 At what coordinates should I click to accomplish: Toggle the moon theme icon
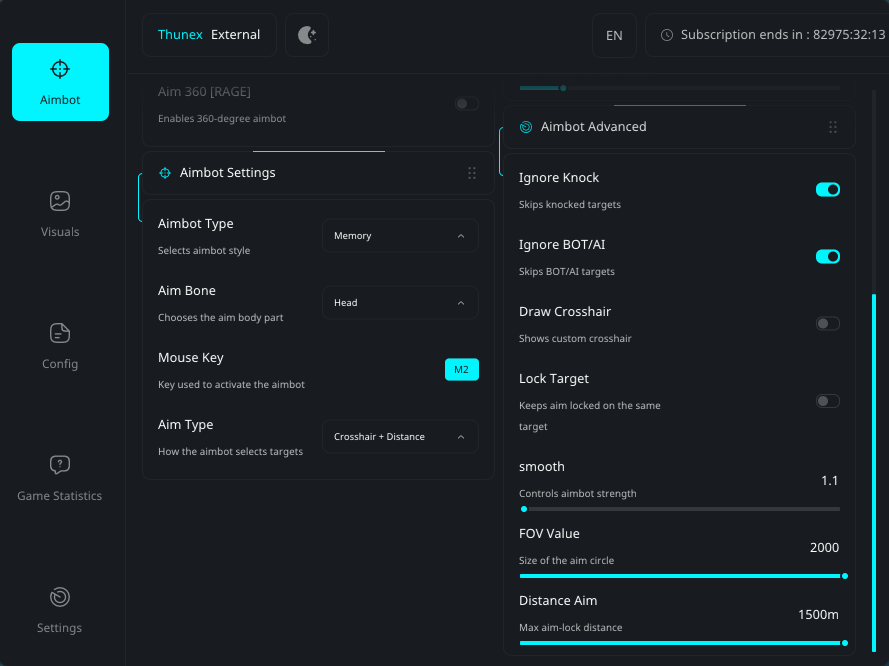coord(307,35)
